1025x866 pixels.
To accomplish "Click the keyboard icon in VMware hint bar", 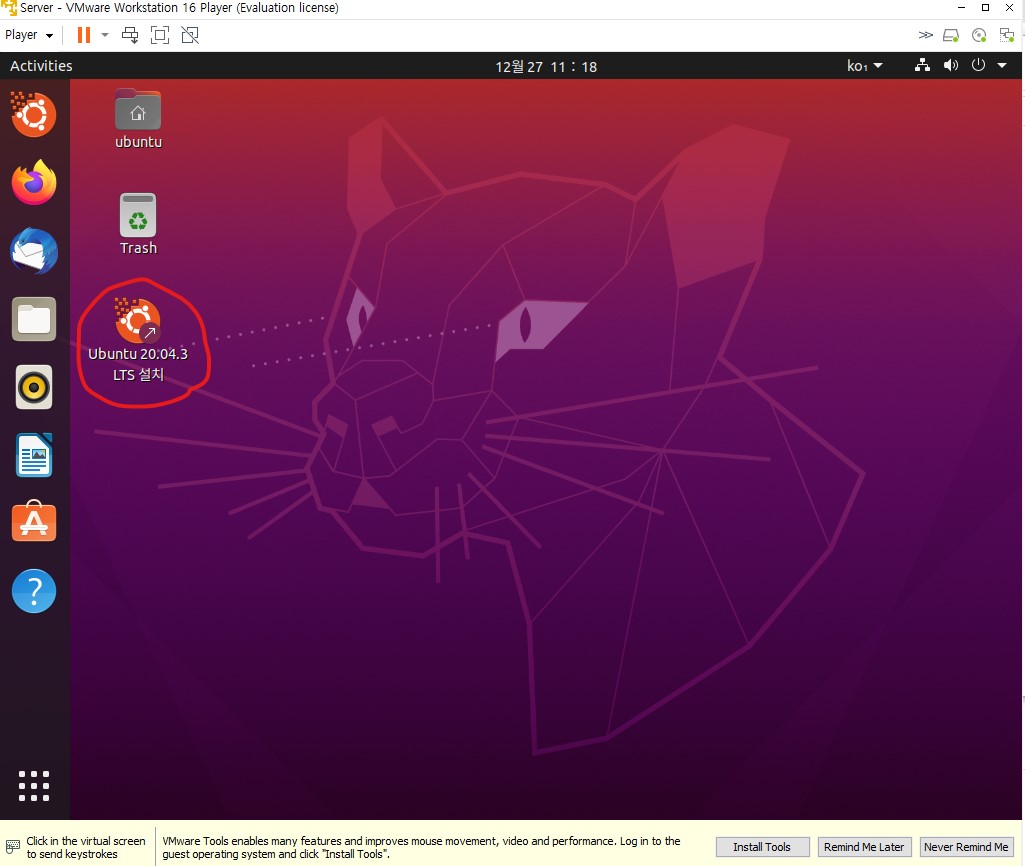I will (12, 848).
